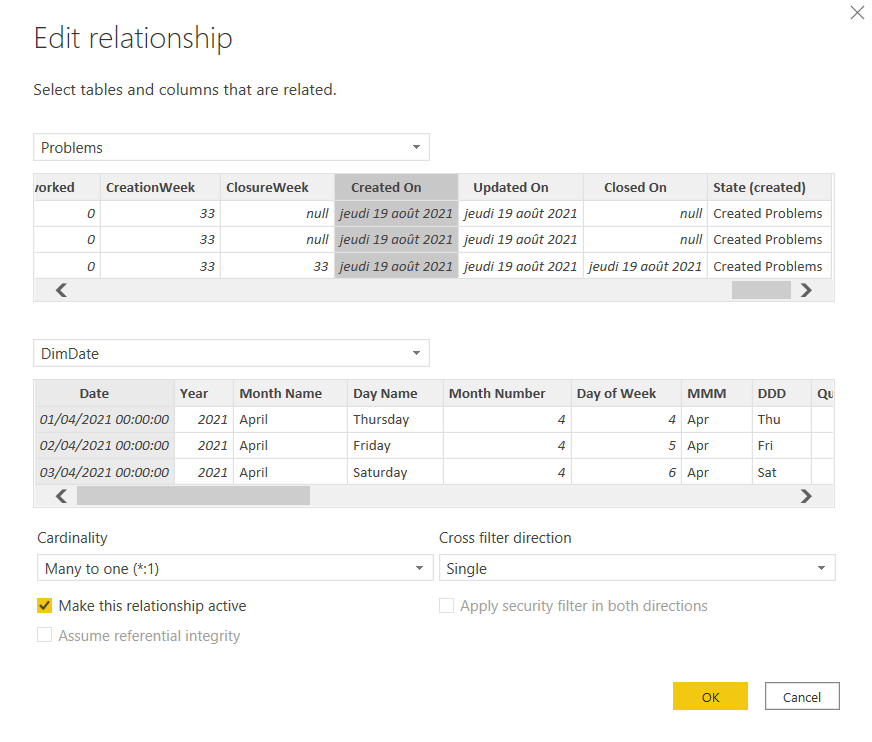Screen dimensions: 872x742
Task: Confirm with the OK button
Action: [710, 696]
